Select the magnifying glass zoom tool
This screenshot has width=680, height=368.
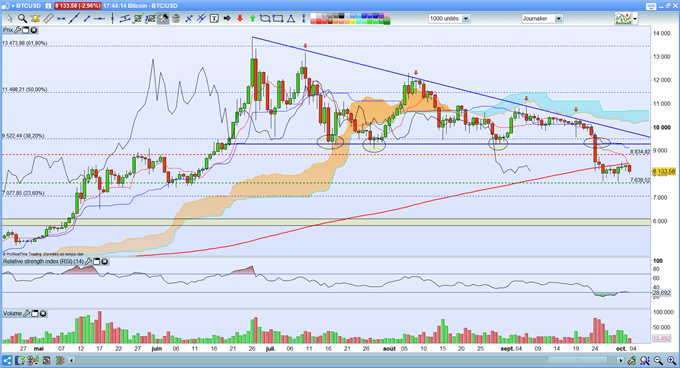[x=22, y=19]
